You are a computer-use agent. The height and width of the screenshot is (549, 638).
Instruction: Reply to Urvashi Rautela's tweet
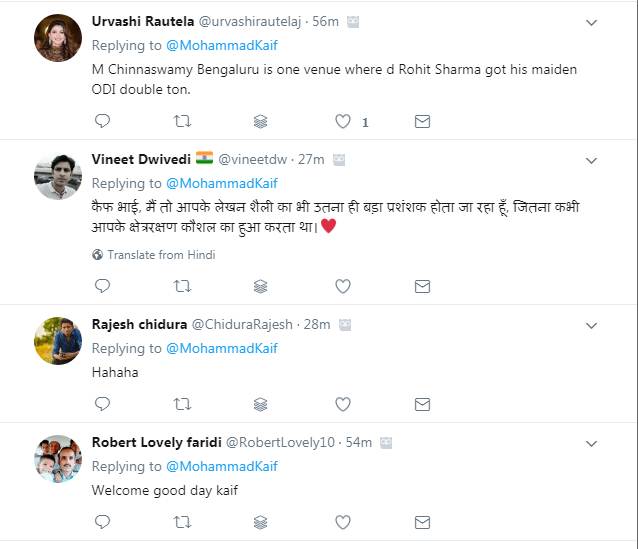pyautogui.click(x=102, y=121)
